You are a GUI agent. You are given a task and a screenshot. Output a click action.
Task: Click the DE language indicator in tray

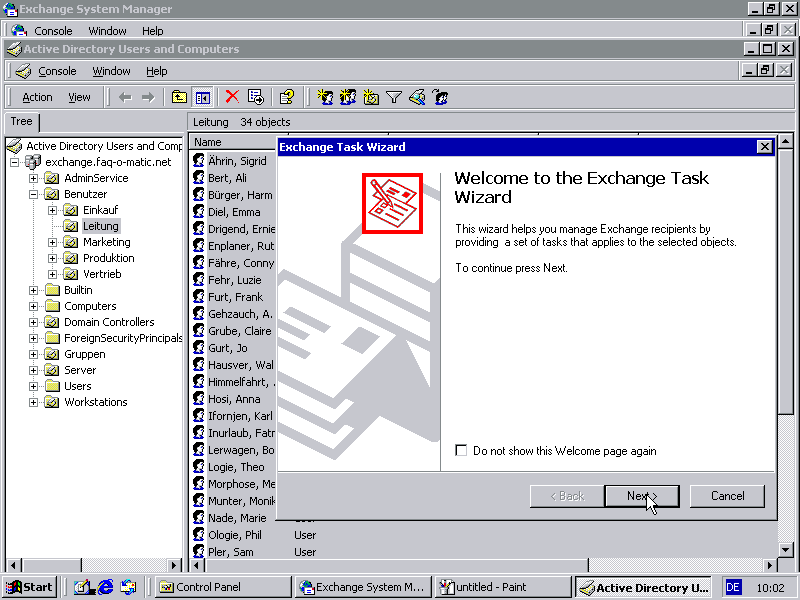point(733,587)
